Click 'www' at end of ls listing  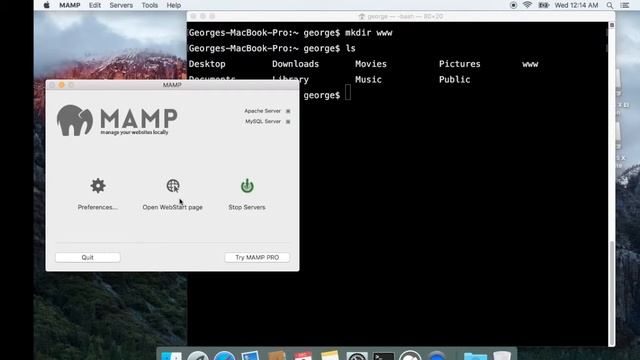click(x=530, y=64)
